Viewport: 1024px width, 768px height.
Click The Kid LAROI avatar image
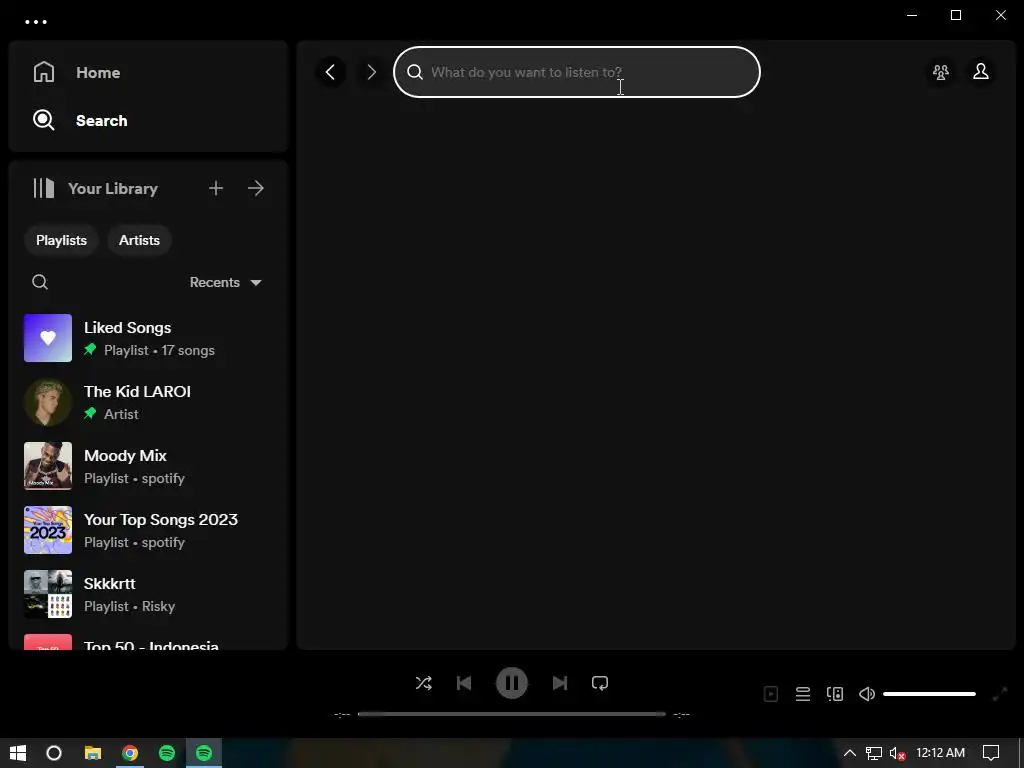pyautogui.click(x=48, y=402)
